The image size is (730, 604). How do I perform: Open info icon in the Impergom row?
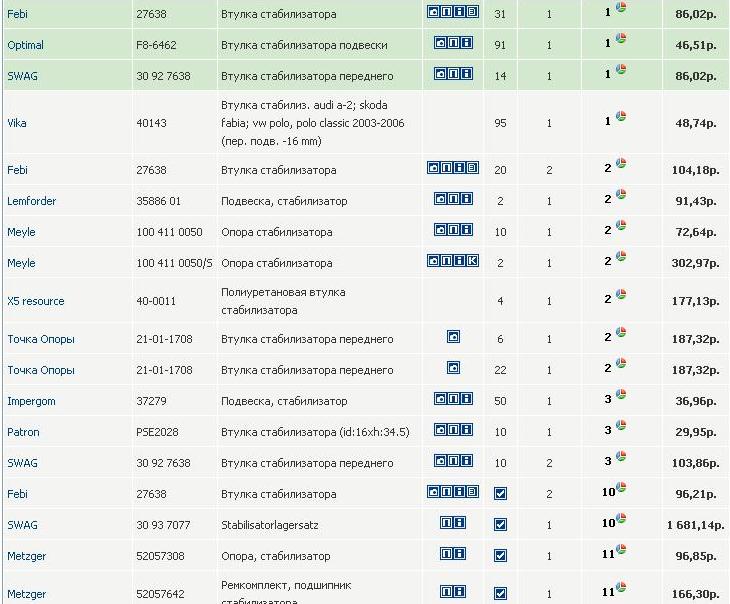click(x=466, y=399)
